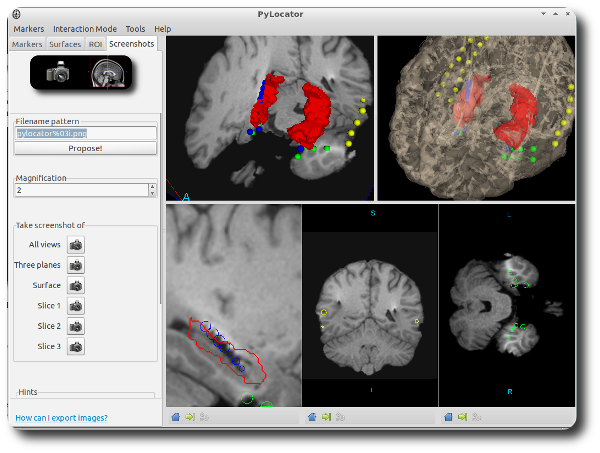Open the 'How can I export images?' link

coord(62,418)
